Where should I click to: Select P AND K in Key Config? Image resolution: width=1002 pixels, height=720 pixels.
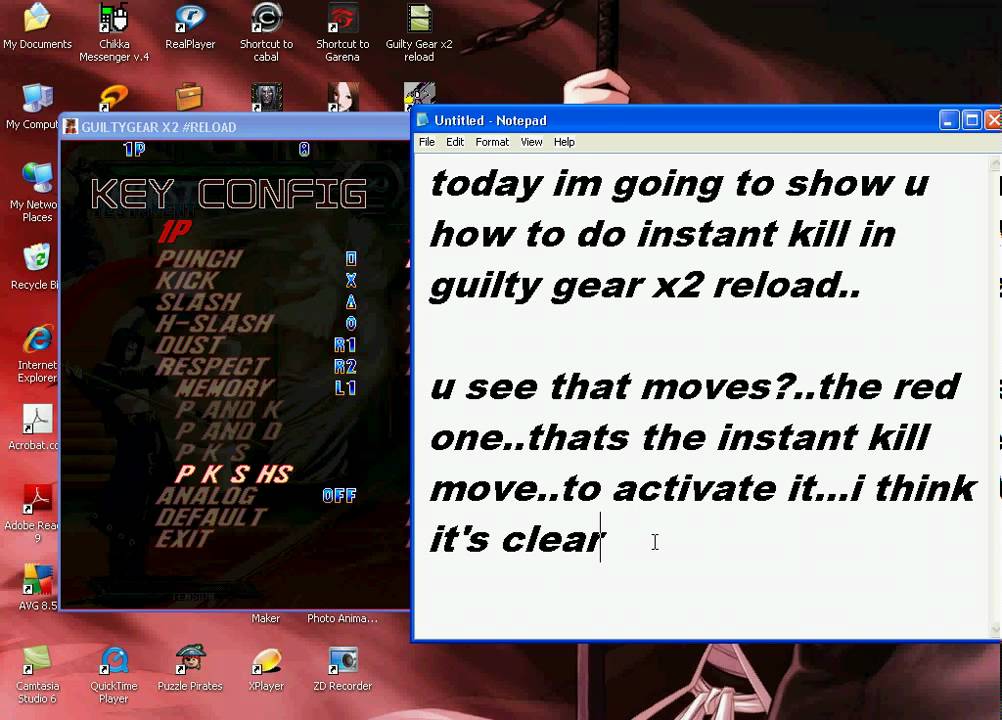pos(229,410)
